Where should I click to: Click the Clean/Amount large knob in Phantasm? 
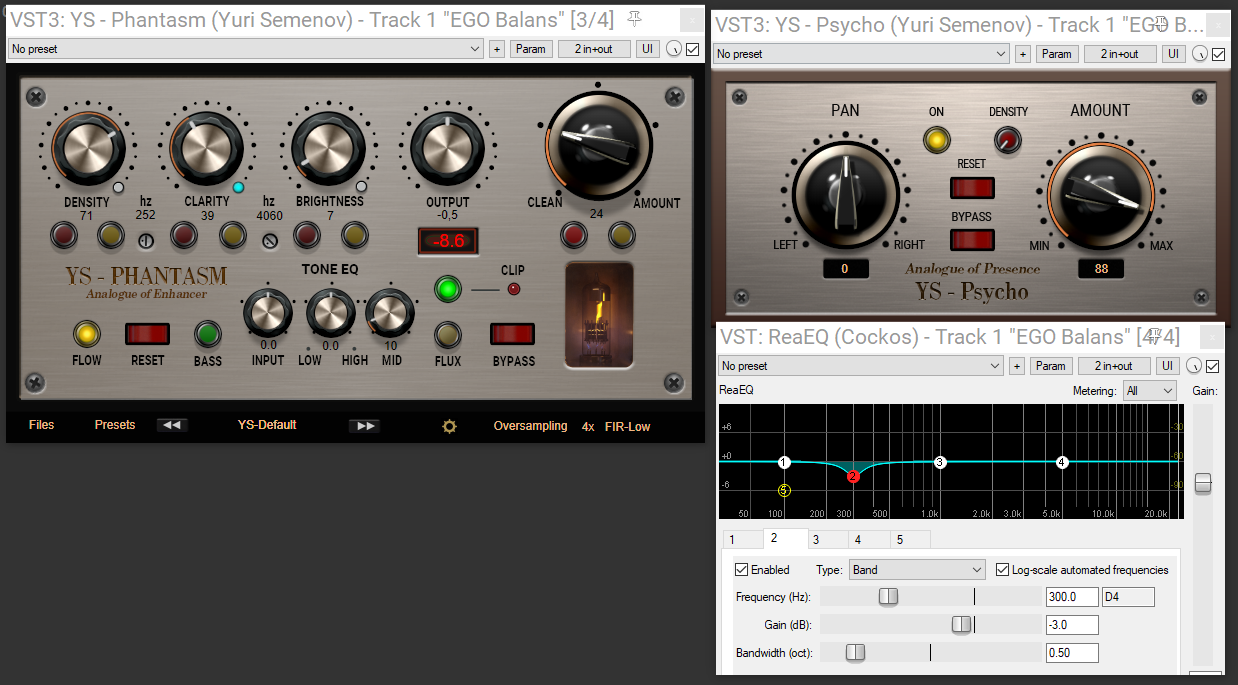597,146
